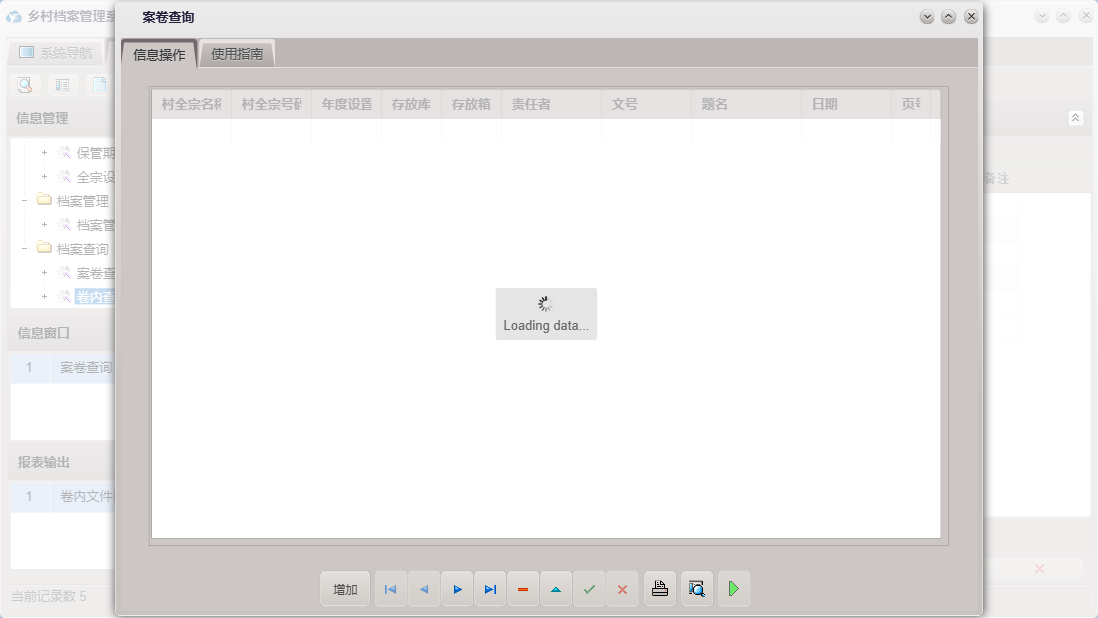Click 村全宗号码 column header

(271, 104)
